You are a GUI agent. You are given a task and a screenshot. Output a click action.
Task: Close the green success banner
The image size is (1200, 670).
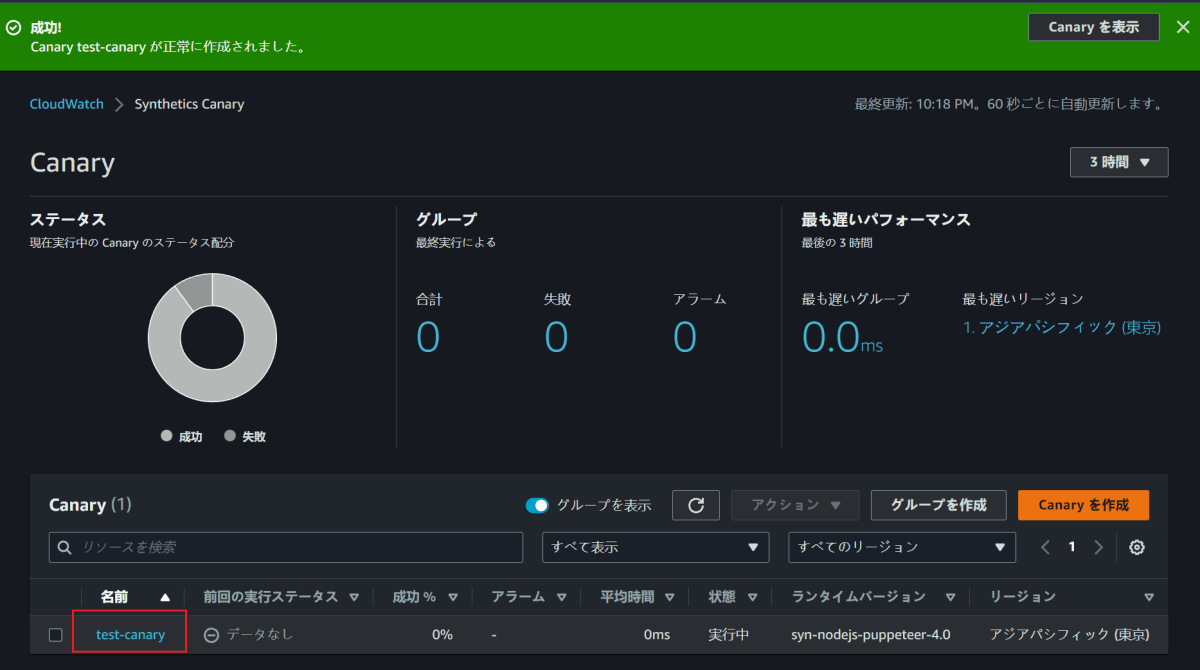tap(1182, 27)
